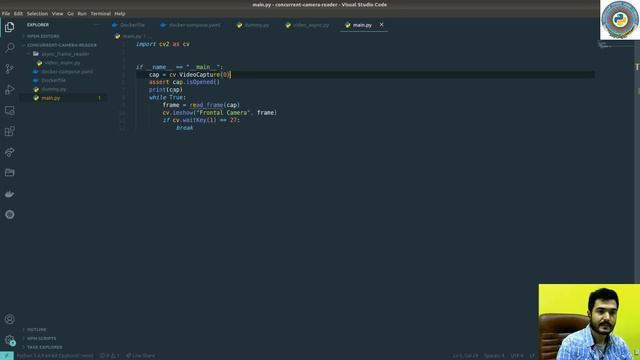Change UTF-8 encoding in status bar
Viewport: 640px width, 360px height.
[517, 356]
